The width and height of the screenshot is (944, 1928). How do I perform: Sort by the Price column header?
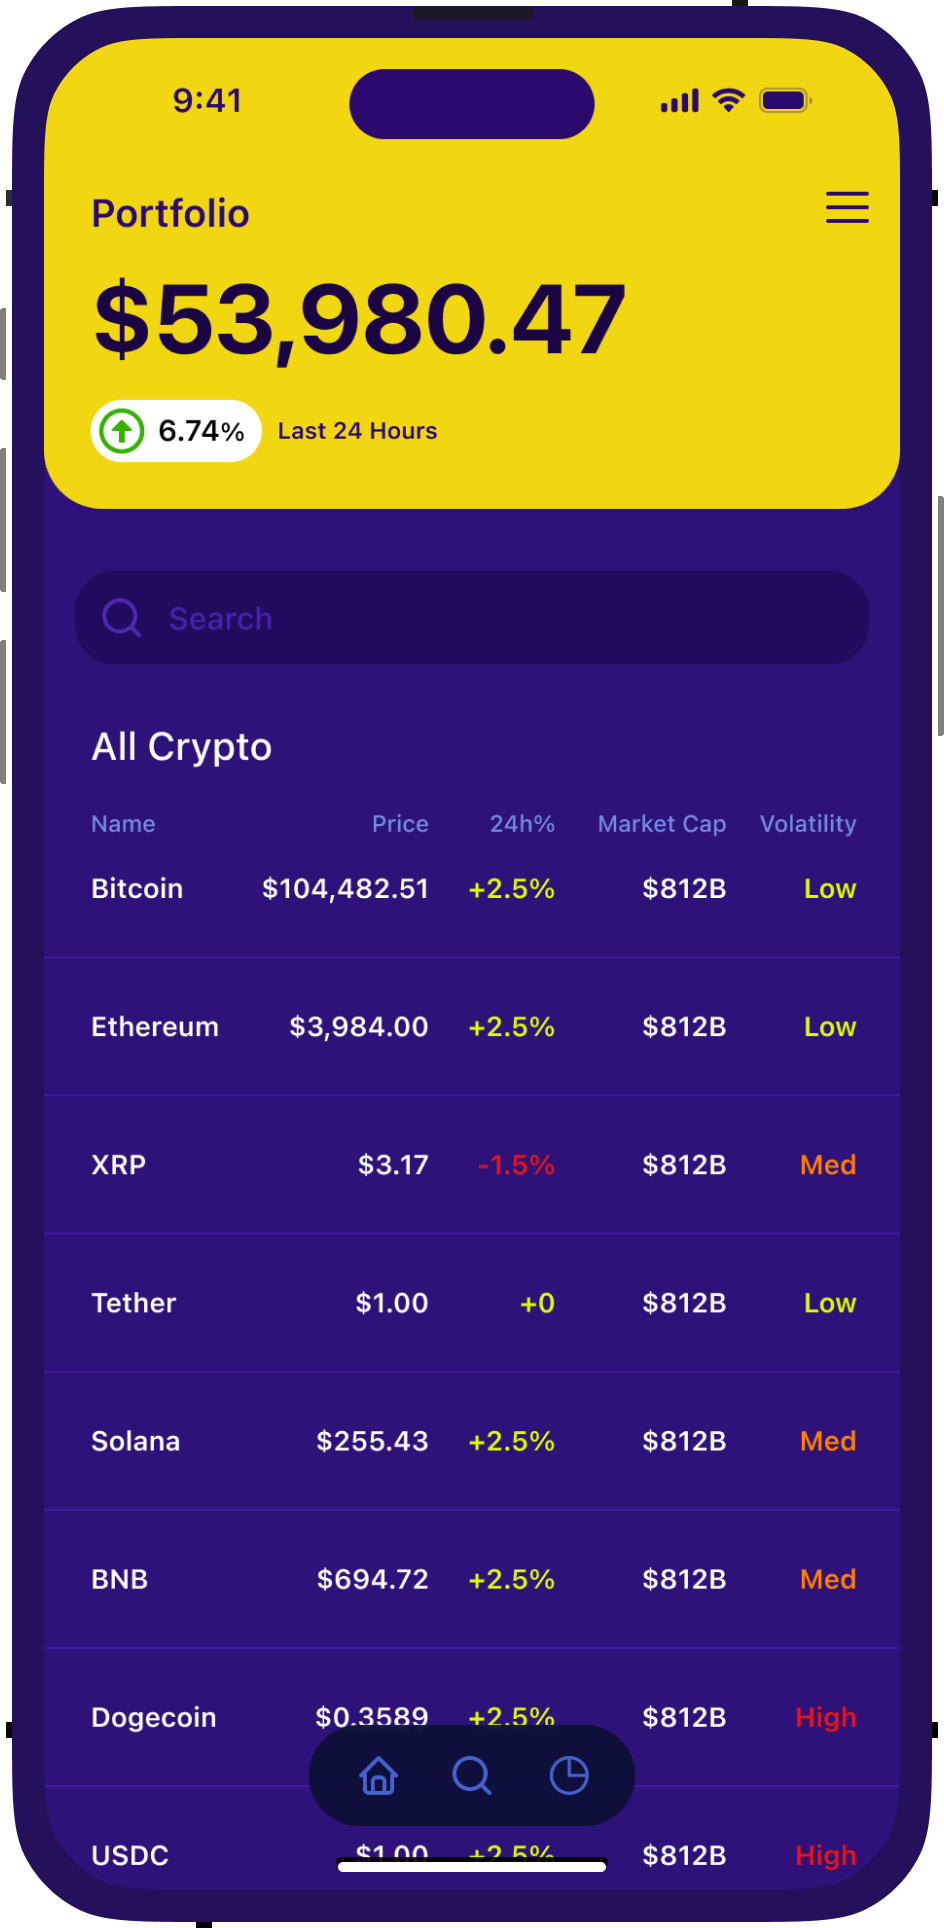[400, 824]
